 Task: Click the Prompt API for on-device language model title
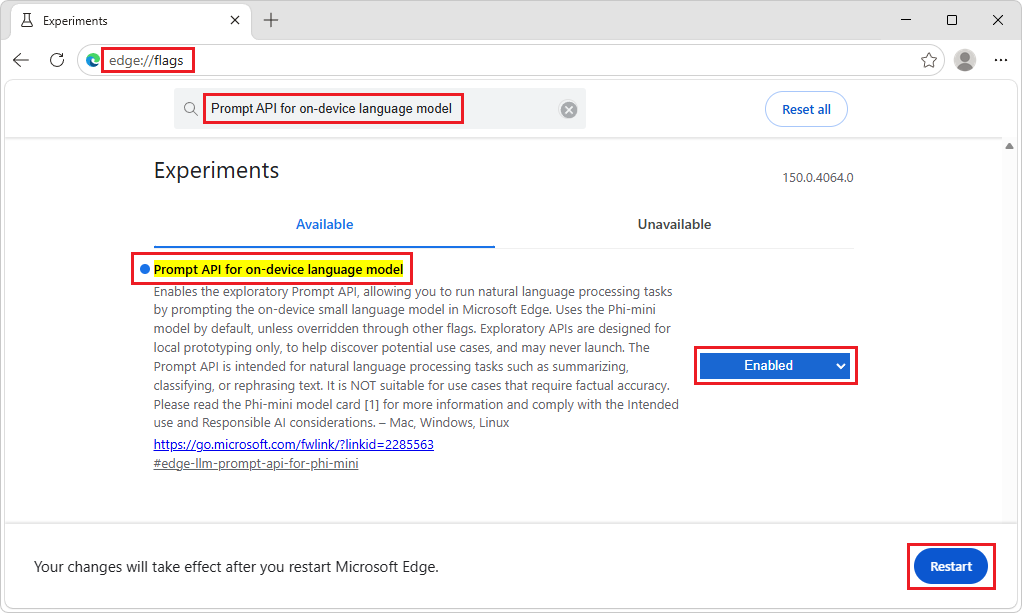click(278, 269)
